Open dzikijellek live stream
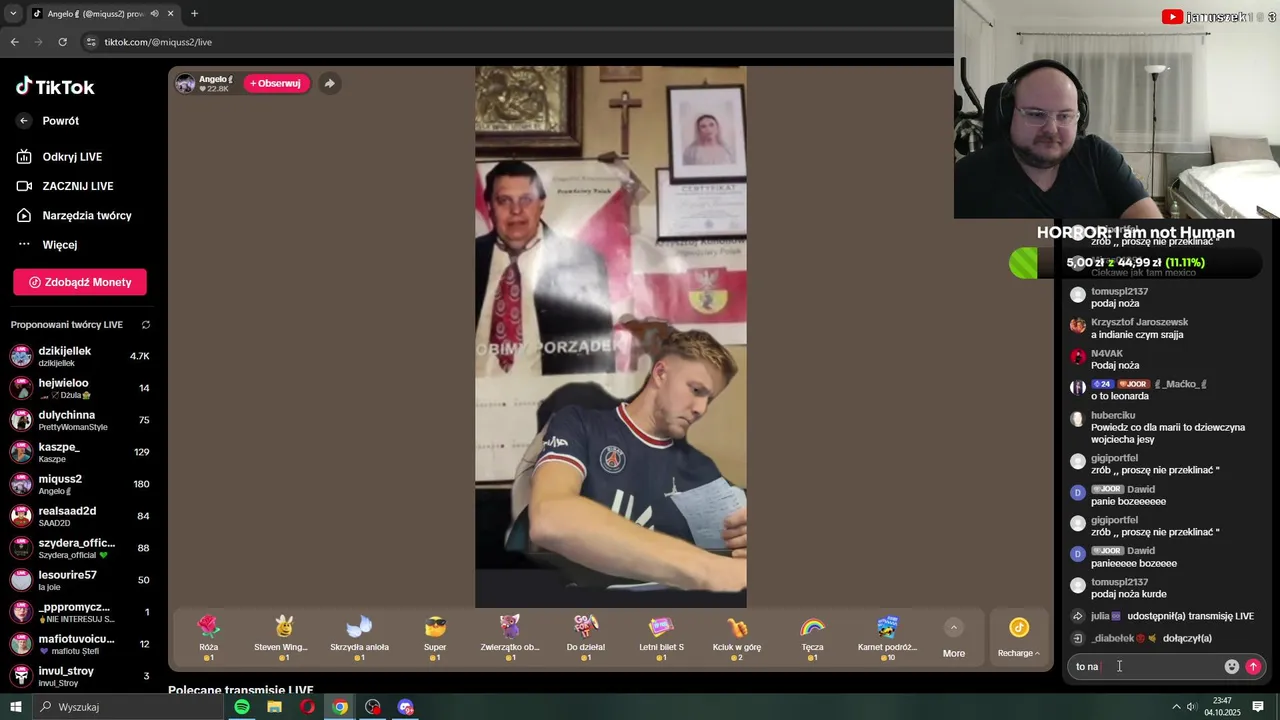The width and height of the screenshot is (1280, 720). 80,356
